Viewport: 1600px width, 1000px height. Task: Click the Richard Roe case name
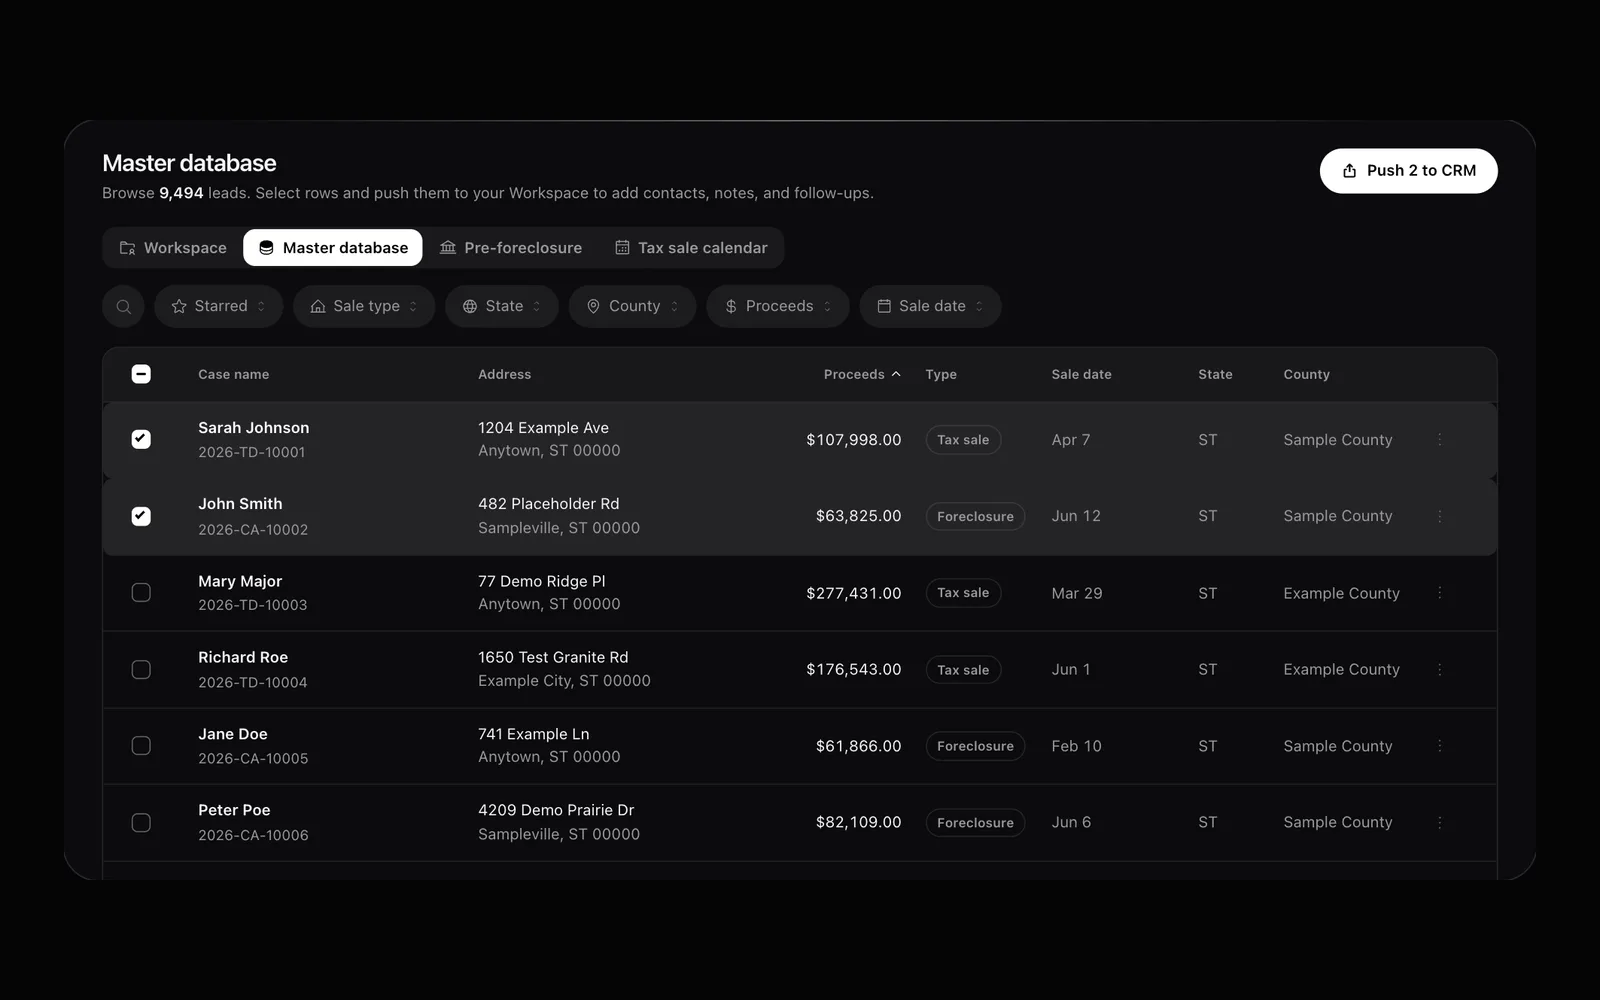pos(243,657)
